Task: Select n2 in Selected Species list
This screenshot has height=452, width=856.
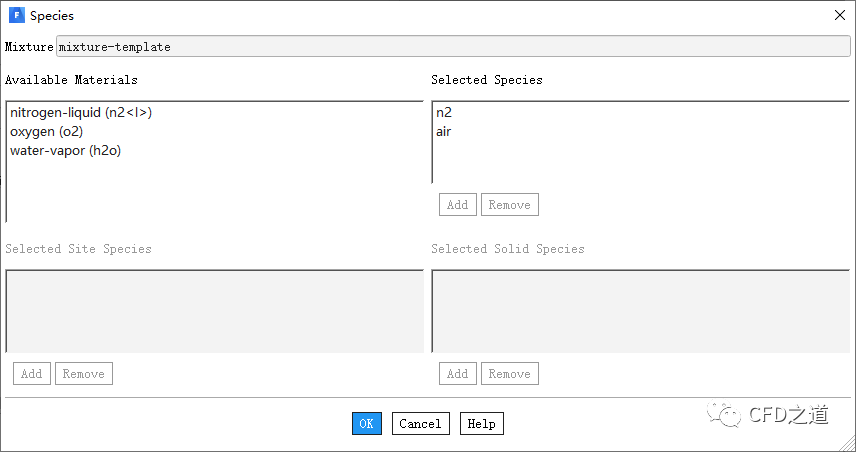Action: [444, 113]
